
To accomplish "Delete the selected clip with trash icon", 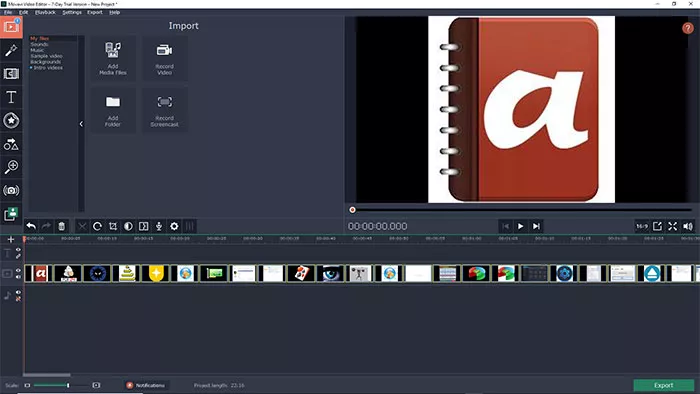I will [x=62, y=226].
